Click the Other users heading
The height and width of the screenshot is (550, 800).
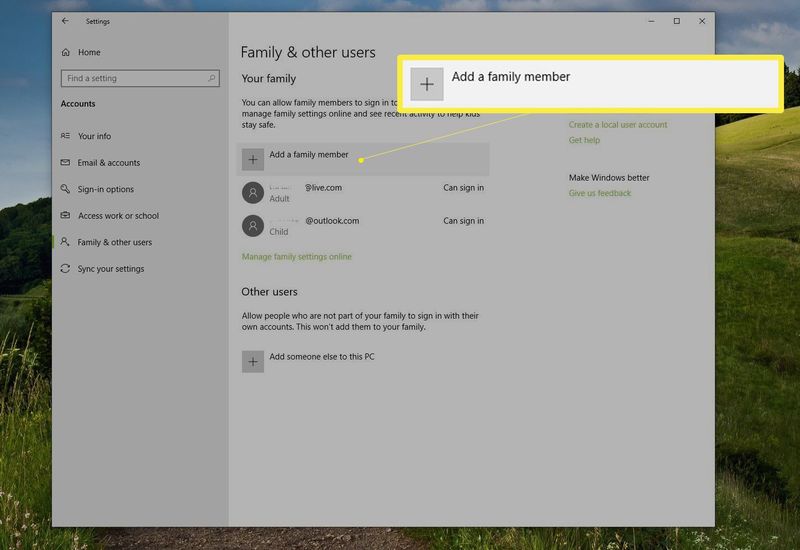pos(269,292)
